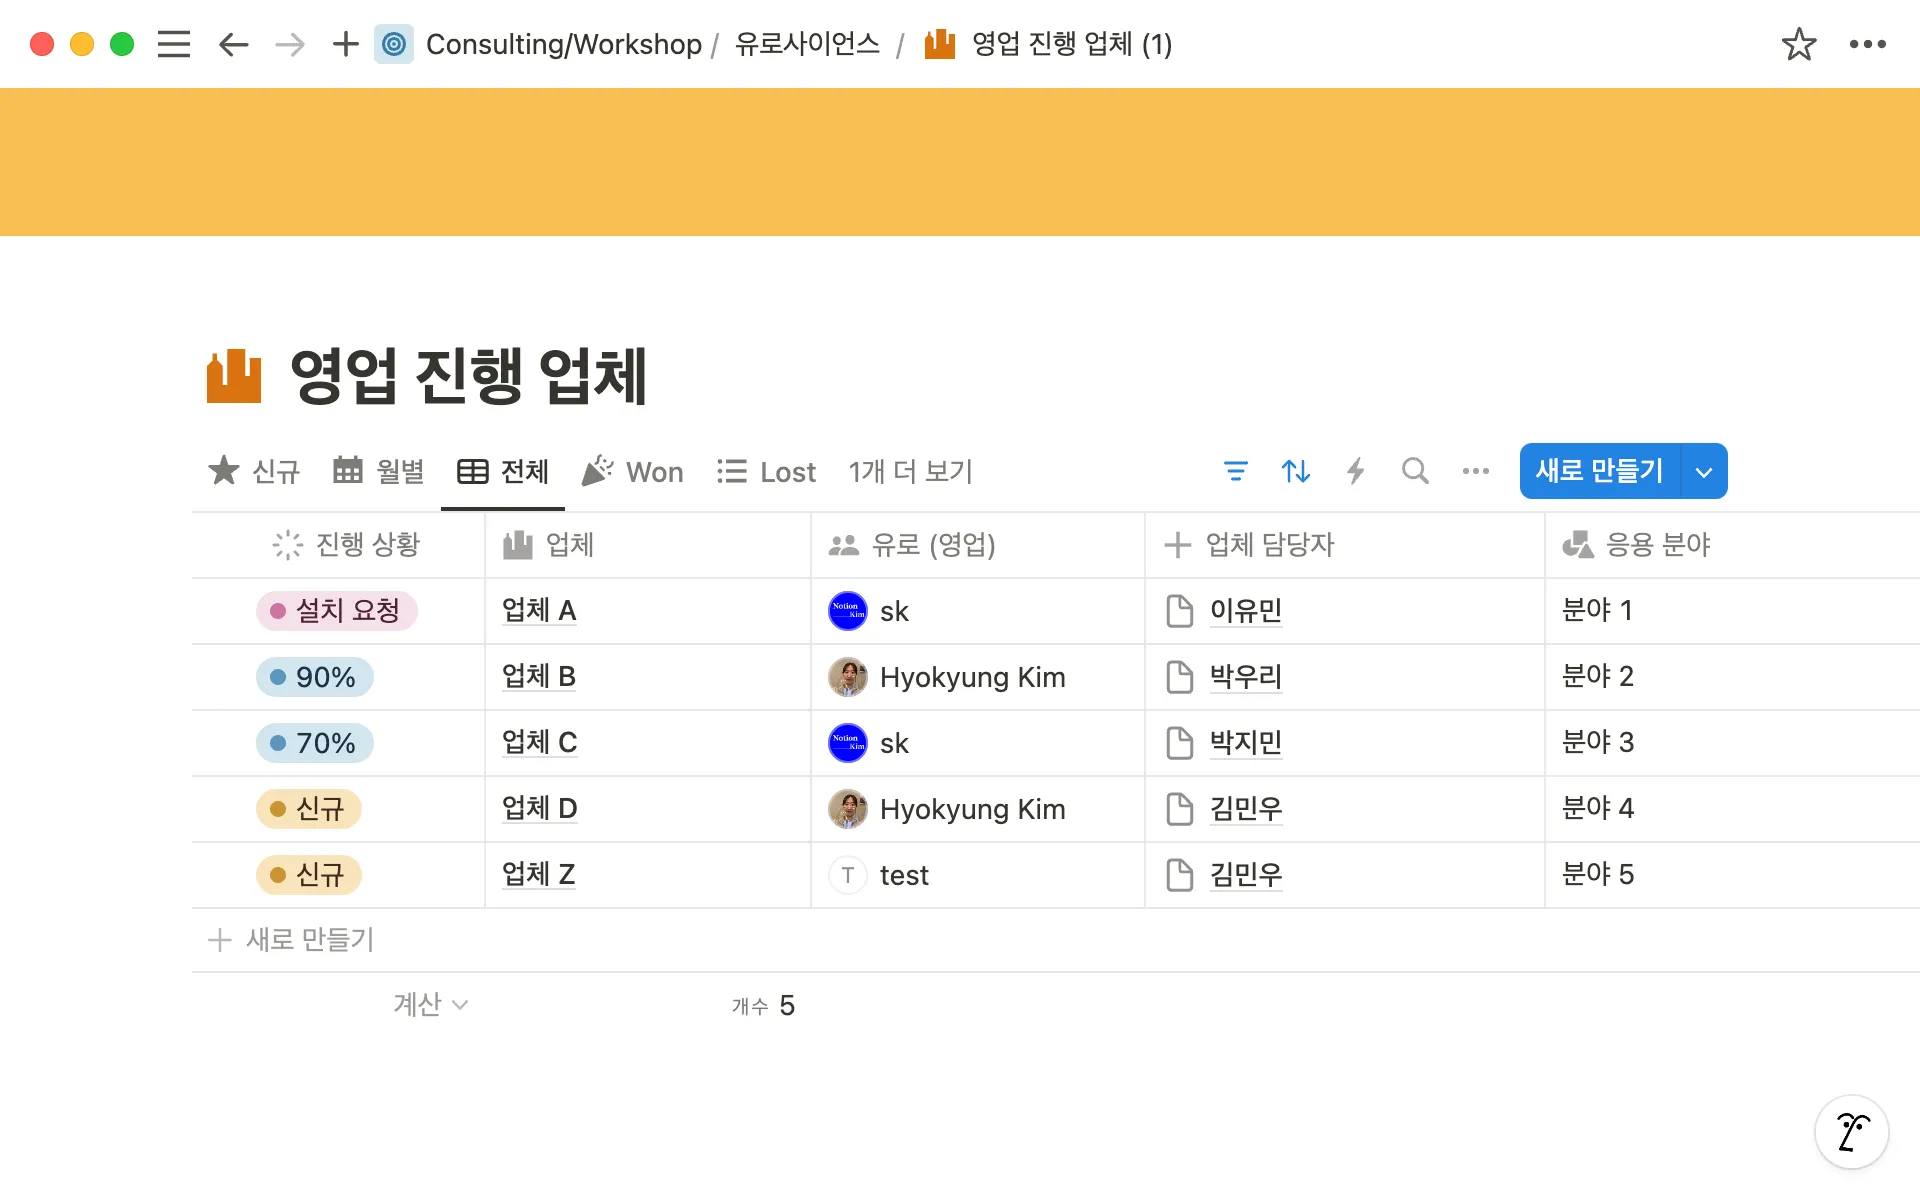Open the automation lightning bolt icon
Image resolution: width=1920 pixels, height=1200 pixels.
1355,471
